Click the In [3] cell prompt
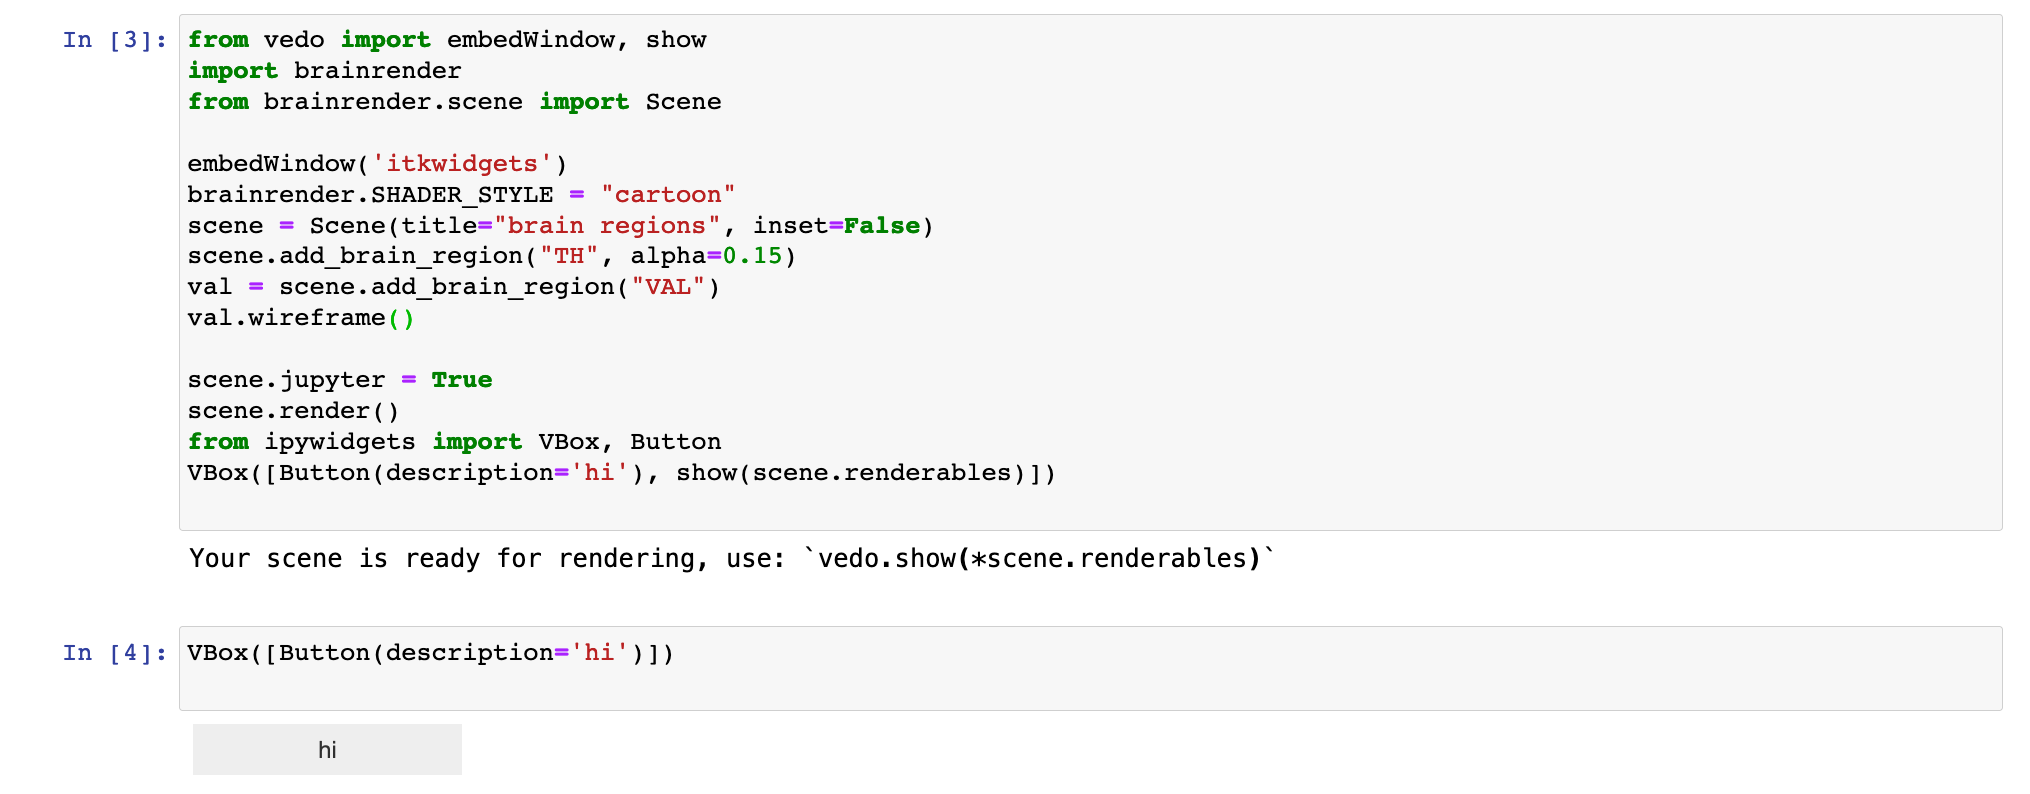 pos(115,40)
